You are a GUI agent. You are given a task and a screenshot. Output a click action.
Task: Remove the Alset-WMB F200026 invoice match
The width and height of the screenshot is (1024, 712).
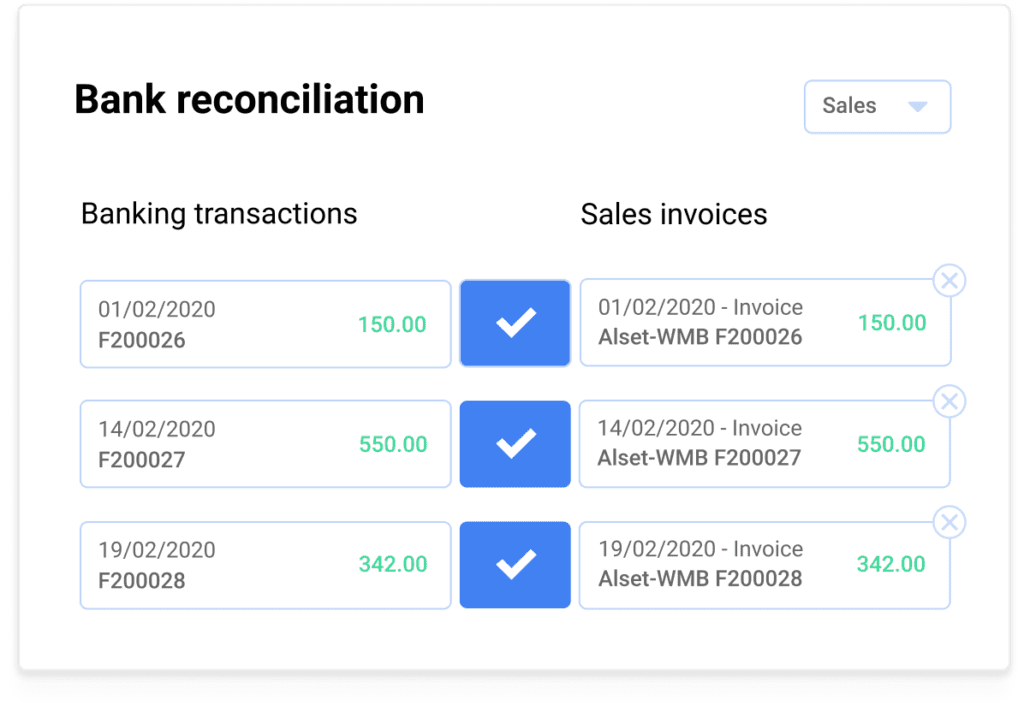949,281
